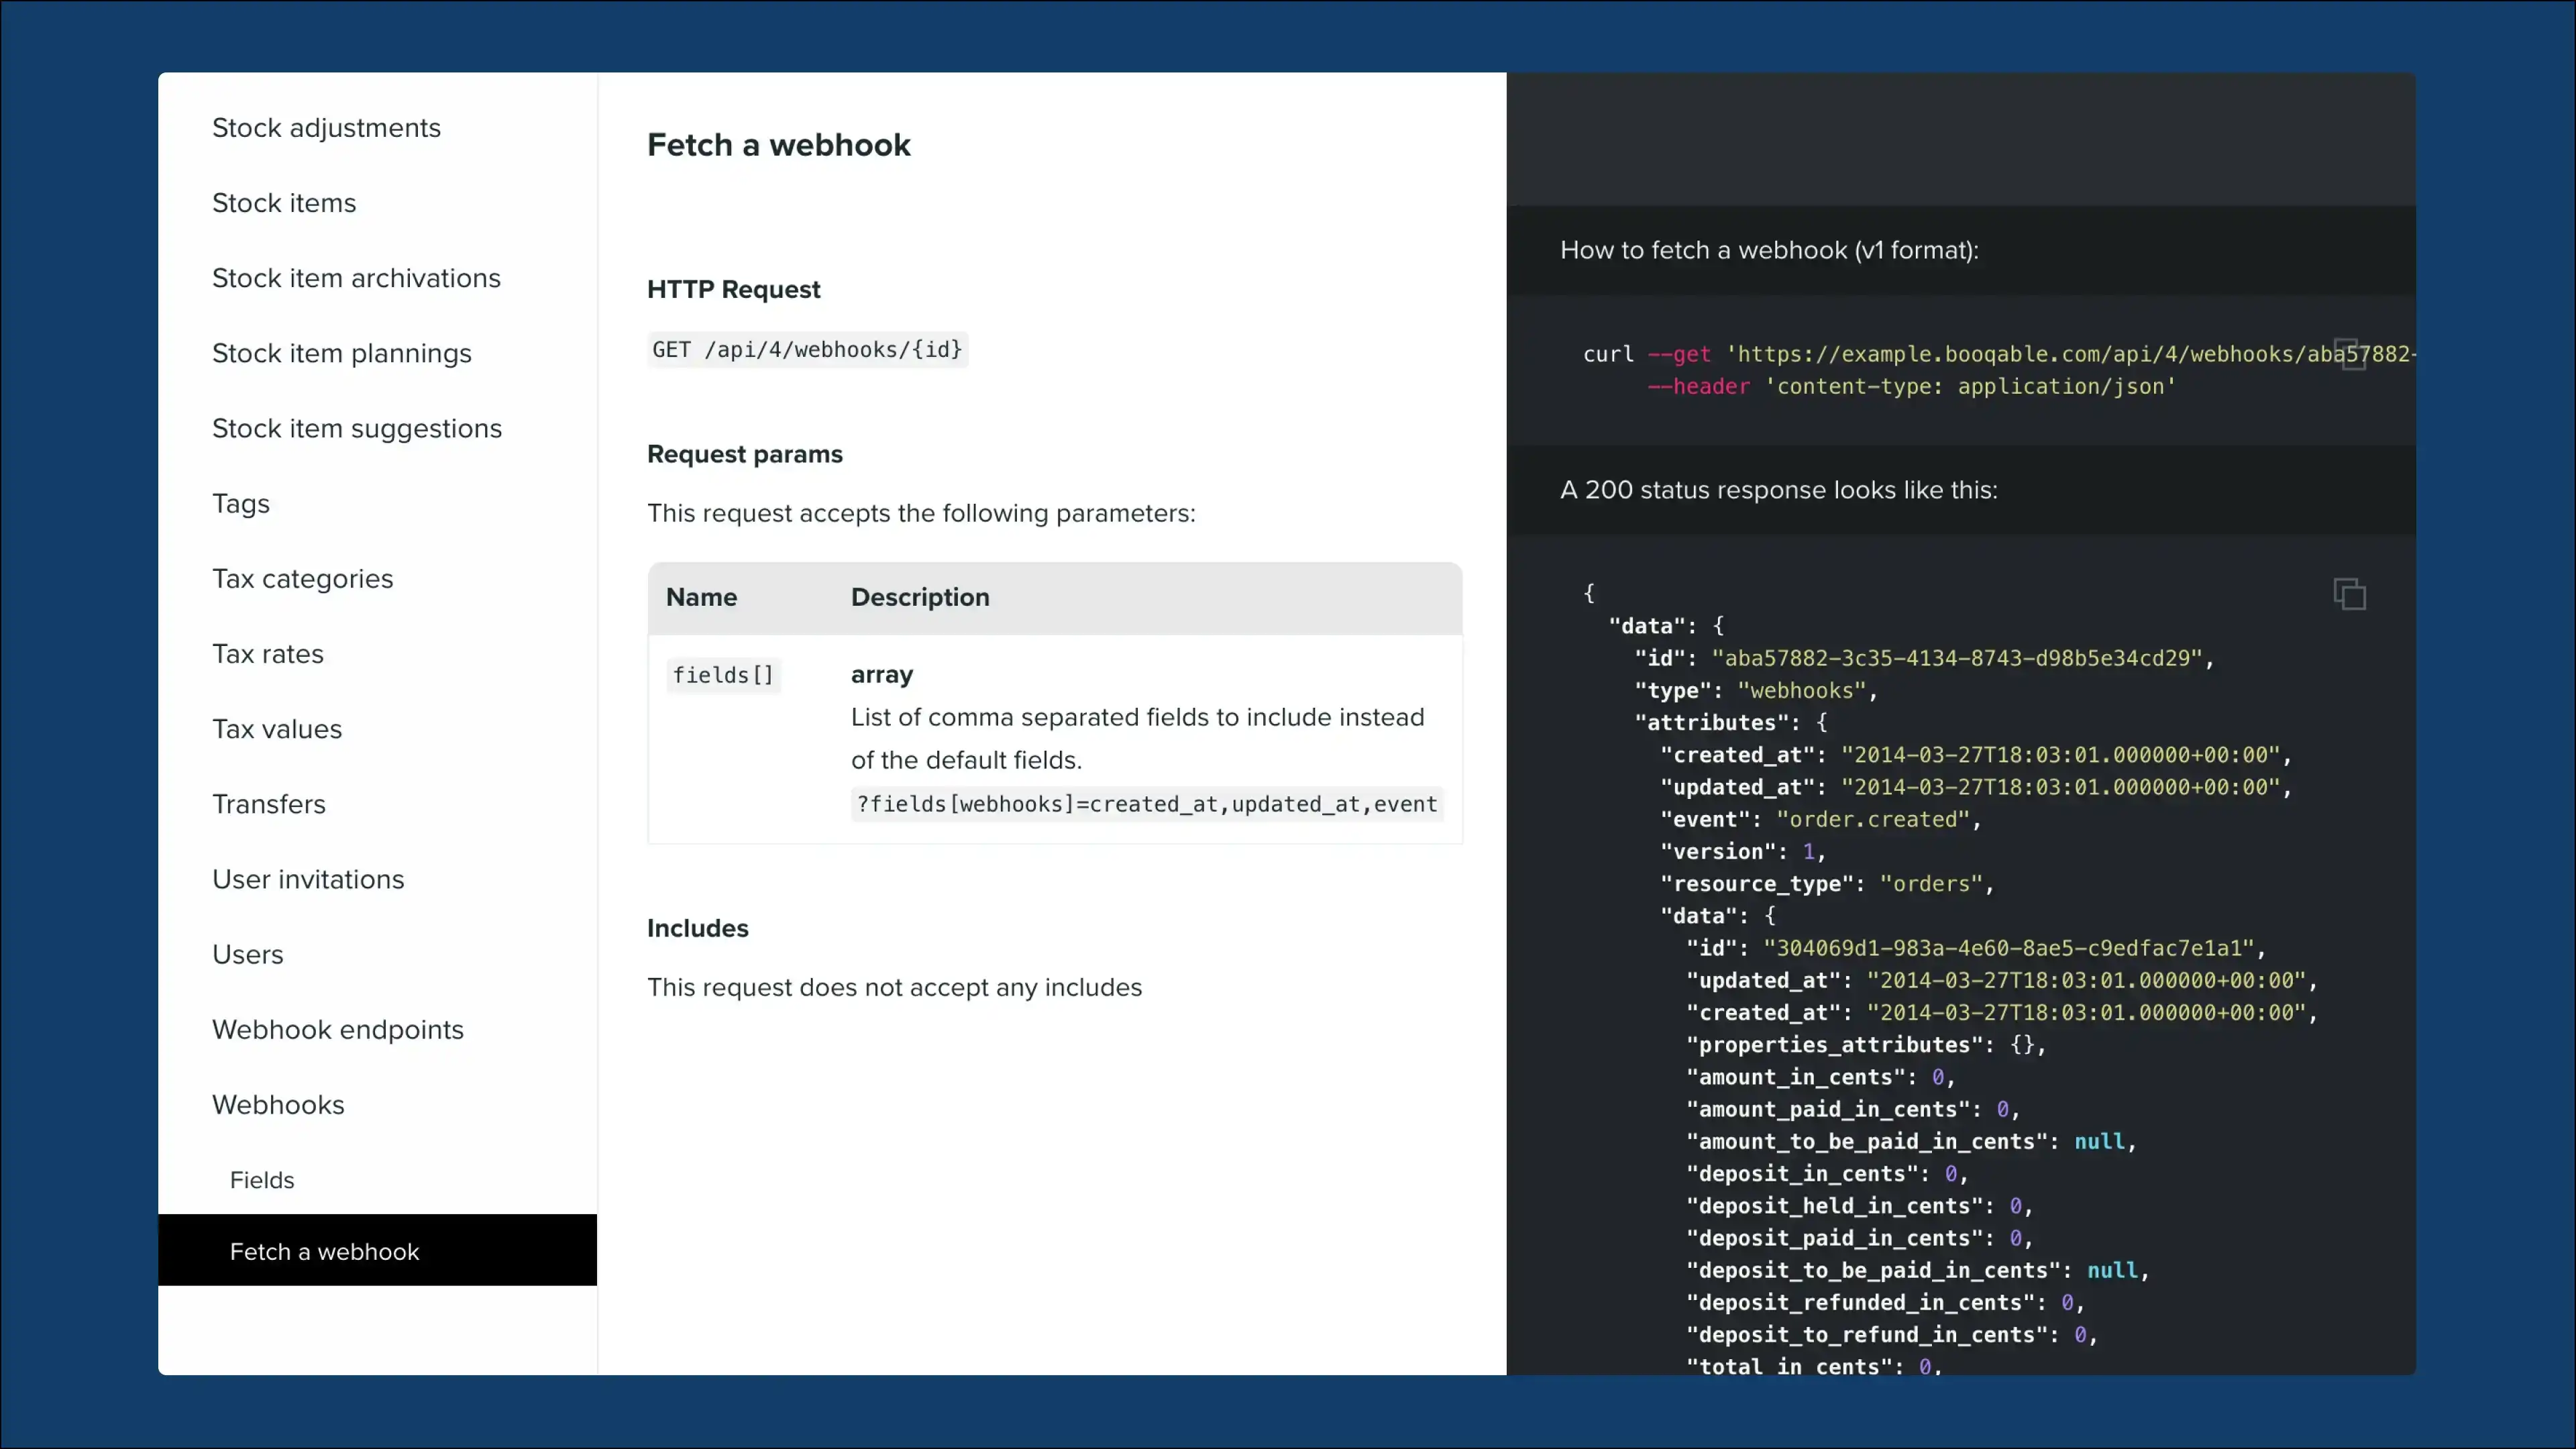Navigate to Tax categories

click(x=303, y=578)
